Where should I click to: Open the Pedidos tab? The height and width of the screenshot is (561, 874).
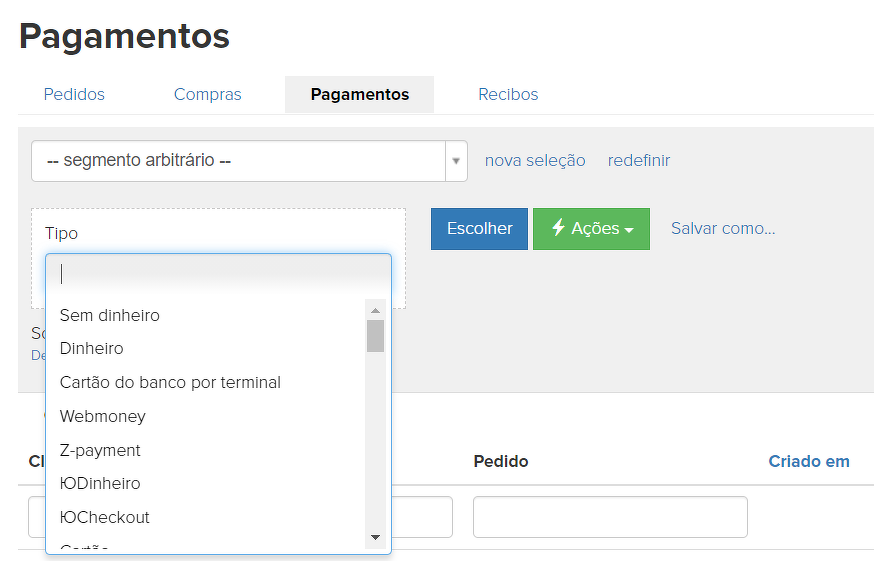tap(74, 94)
